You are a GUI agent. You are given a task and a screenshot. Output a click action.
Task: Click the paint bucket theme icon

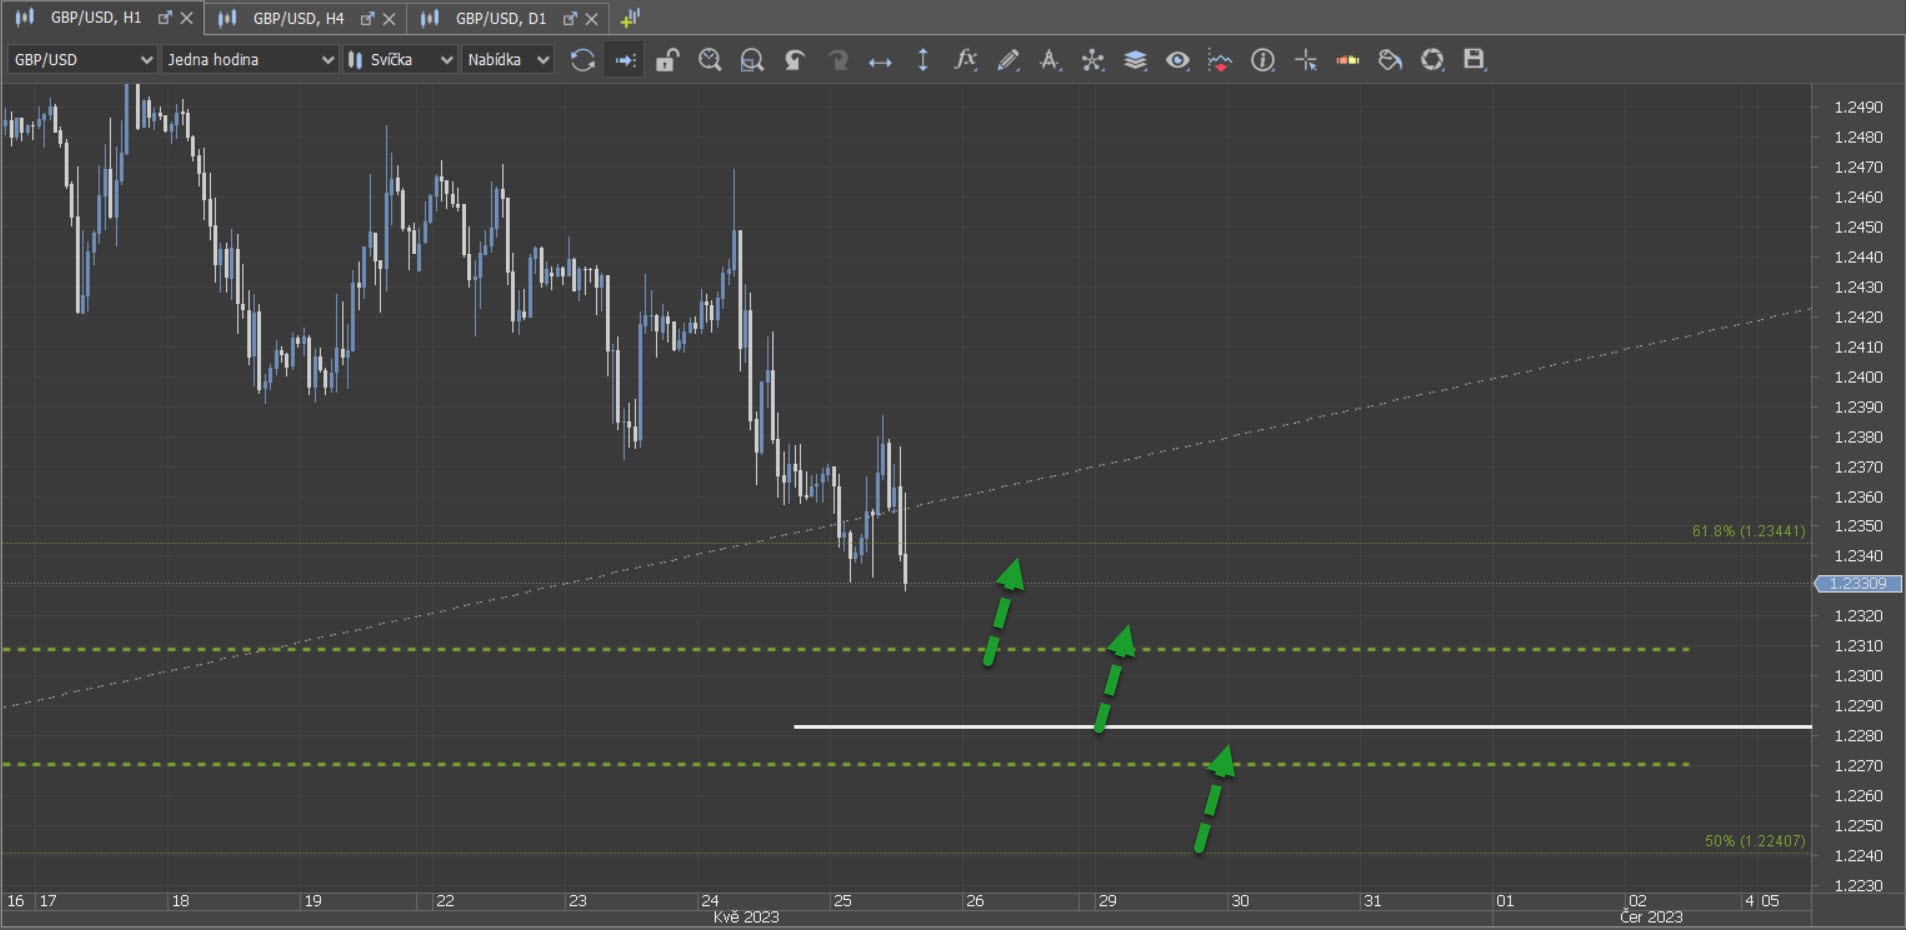pyautogui.click(x=1390, y=60)
